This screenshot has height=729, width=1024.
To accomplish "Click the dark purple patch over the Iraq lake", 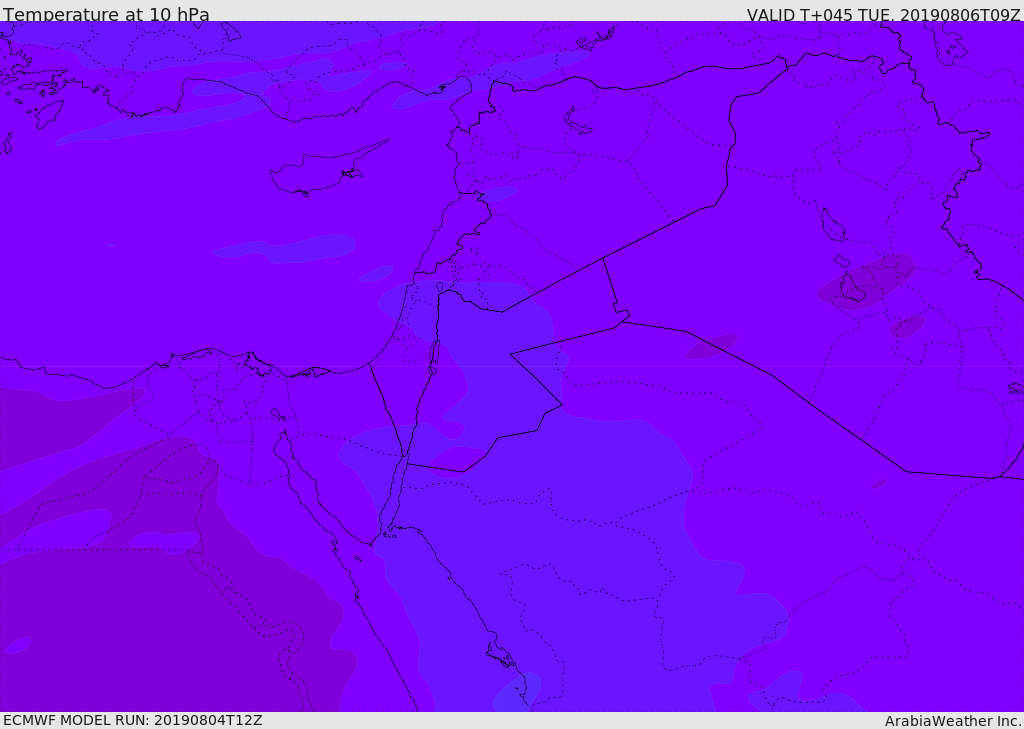I will [866, 282].
